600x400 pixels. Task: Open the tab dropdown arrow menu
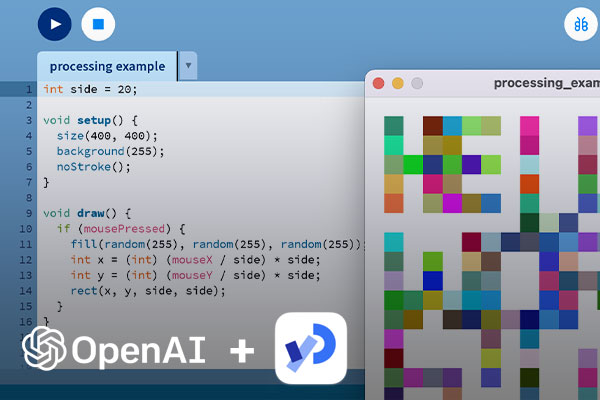(188, 65)
